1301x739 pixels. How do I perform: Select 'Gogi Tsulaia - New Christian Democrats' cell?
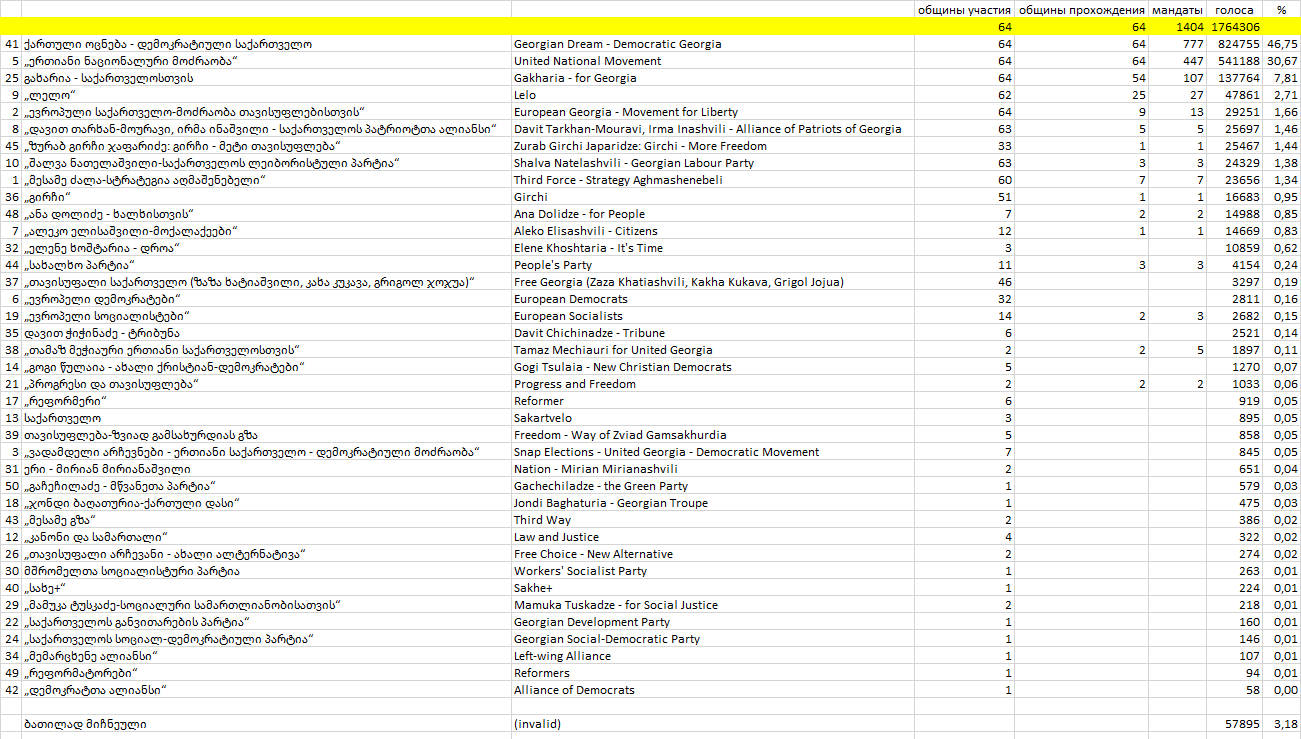point(713,367)
